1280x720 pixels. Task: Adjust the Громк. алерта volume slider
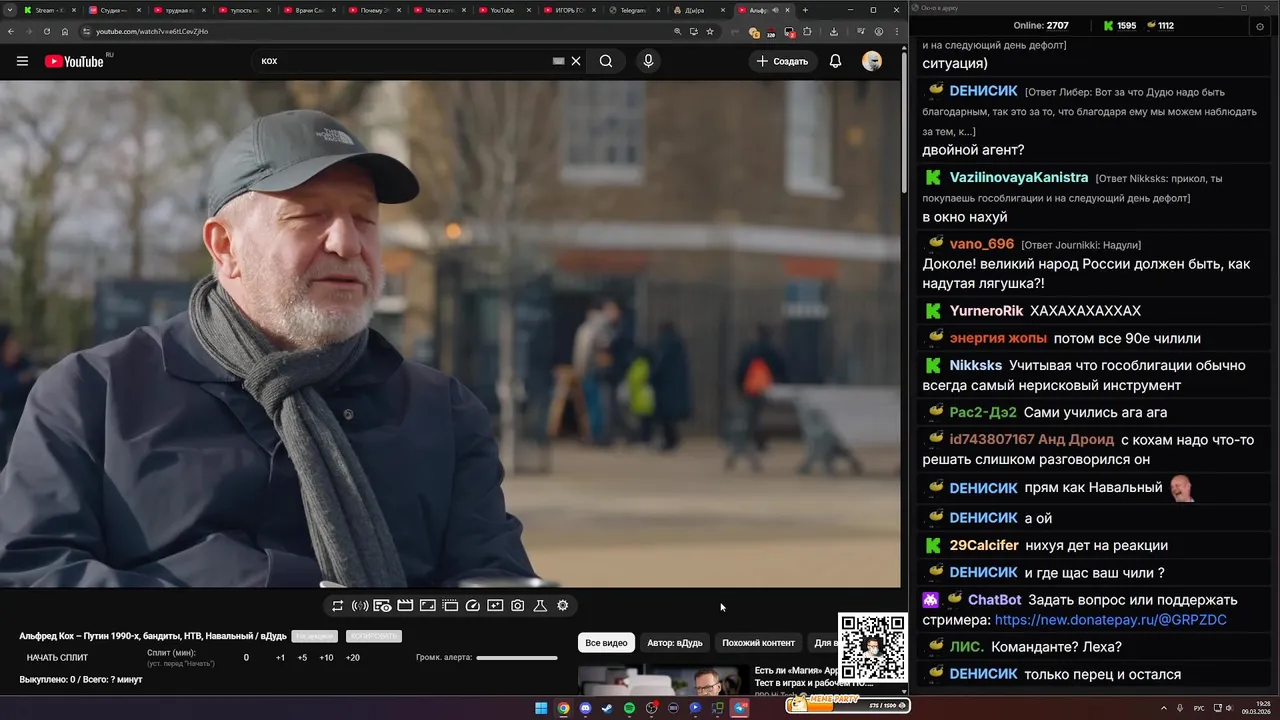(x=517, y=658)
